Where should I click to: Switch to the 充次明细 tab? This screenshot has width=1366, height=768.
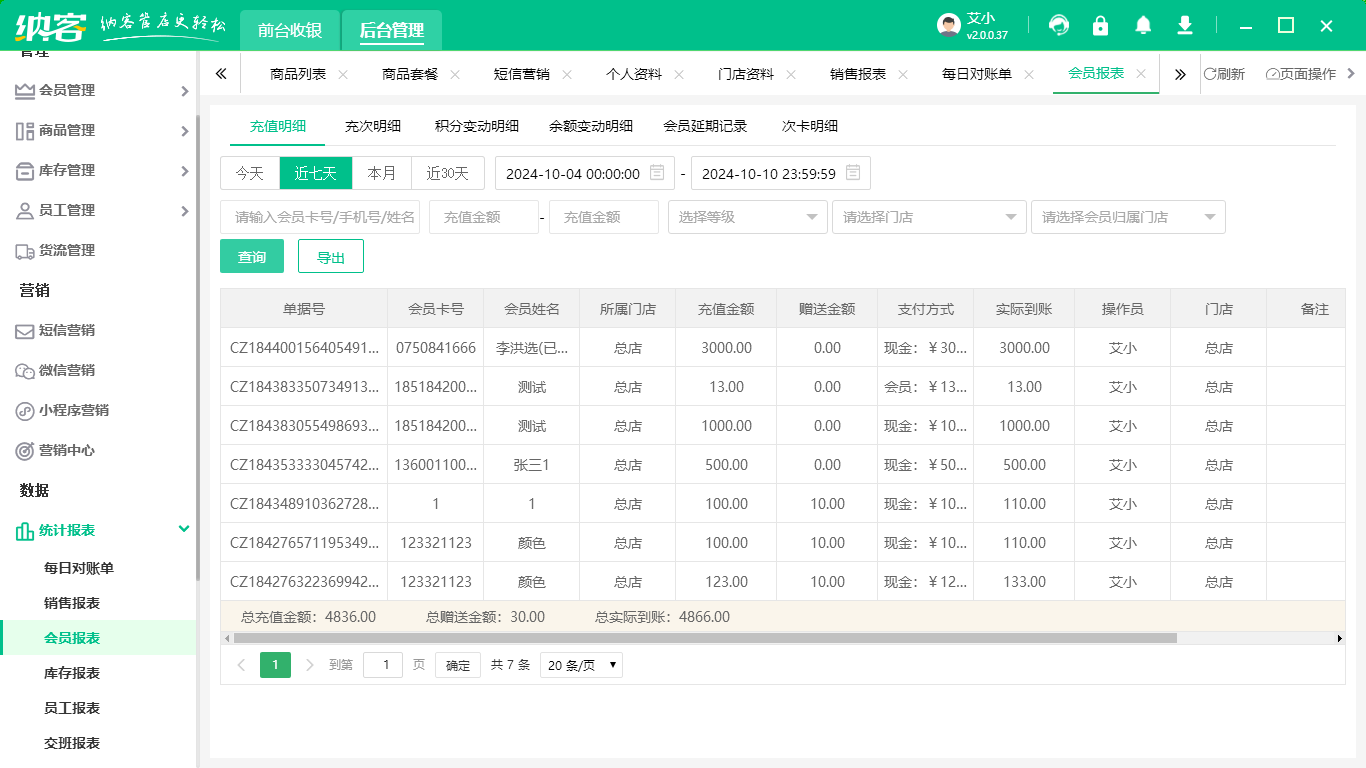pos(373,126)
